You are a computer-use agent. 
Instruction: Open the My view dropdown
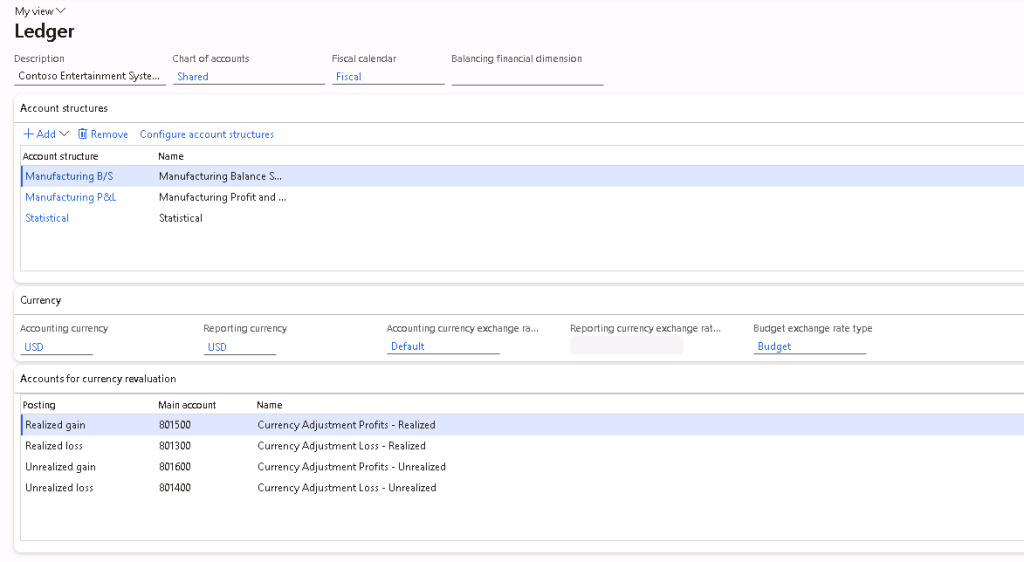(40, 11)
